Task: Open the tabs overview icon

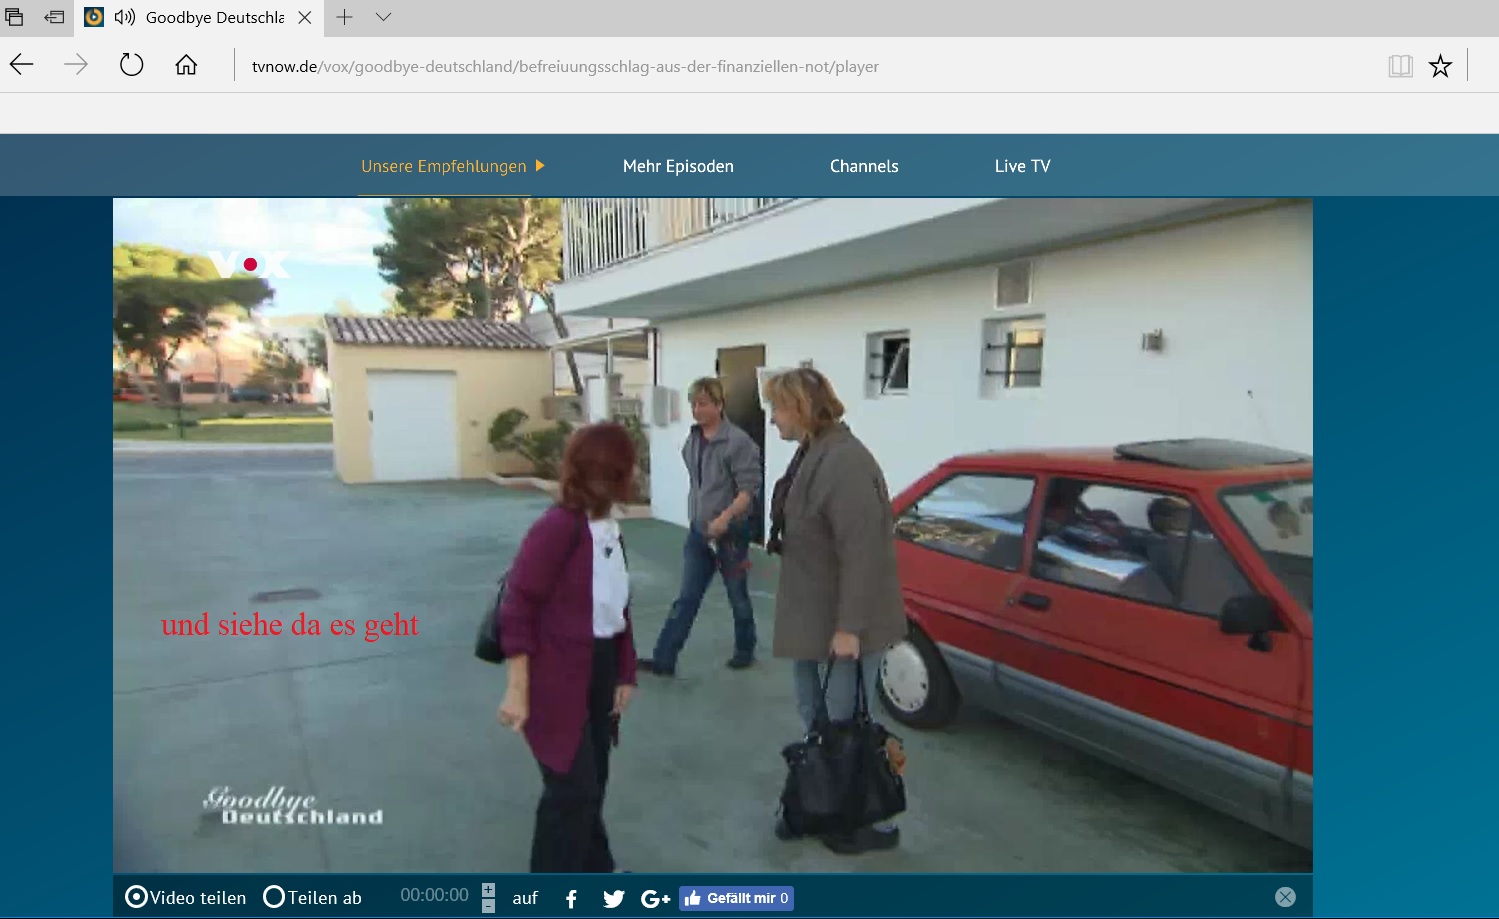Action: (14, 17)
